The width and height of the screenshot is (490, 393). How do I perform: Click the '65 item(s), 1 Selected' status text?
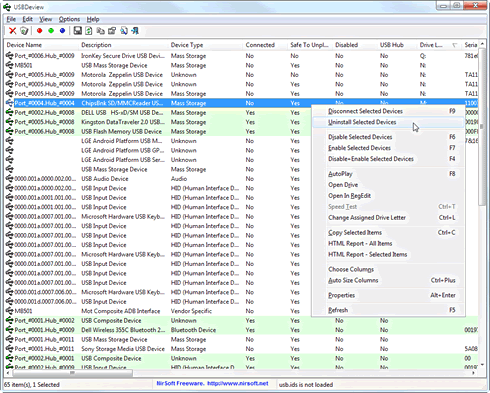pyautogui.click(x=32, y=385)
